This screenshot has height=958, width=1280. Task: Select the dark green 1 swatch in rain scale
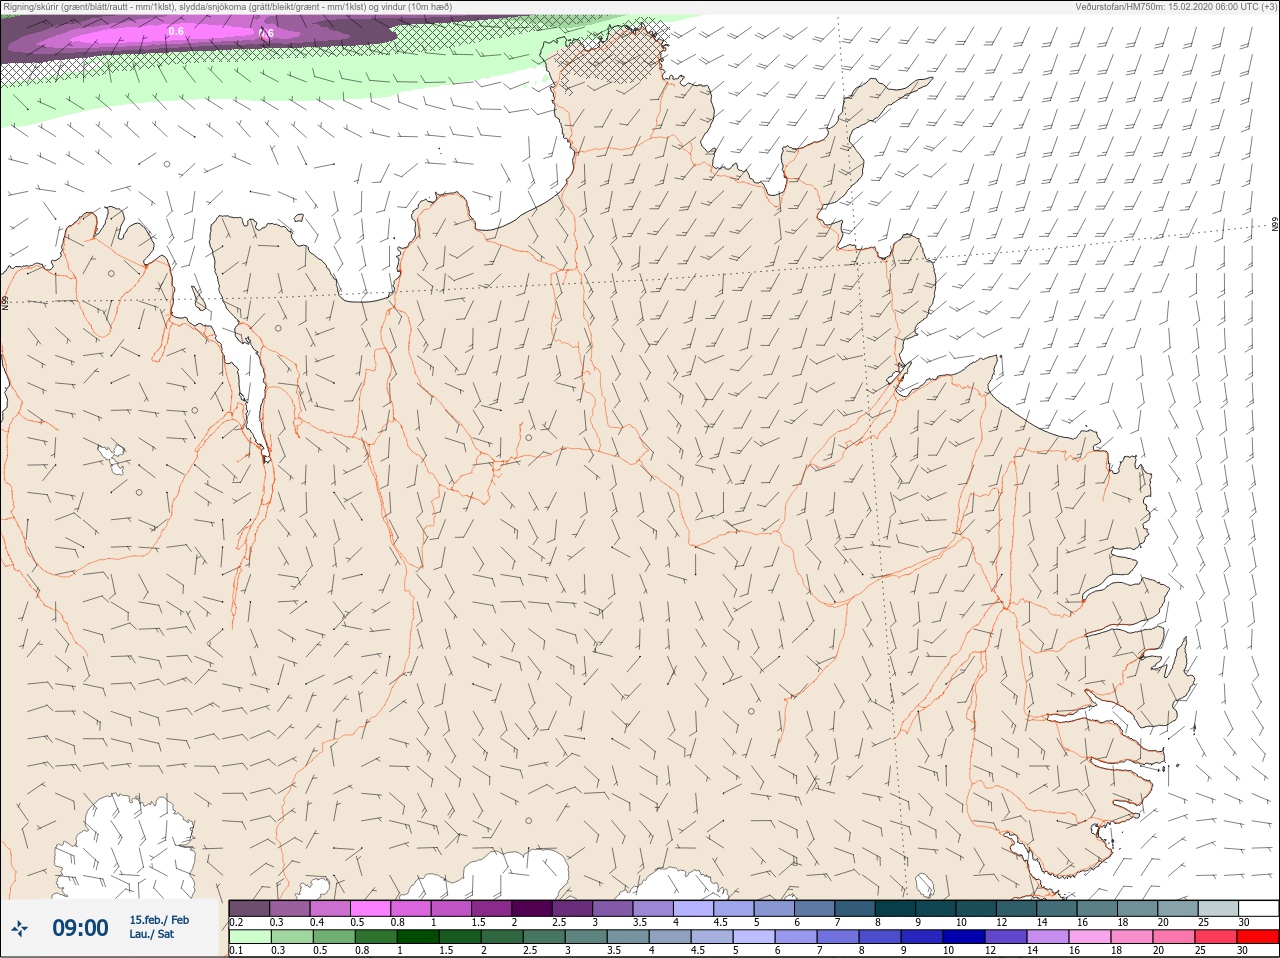click(418, 937)
